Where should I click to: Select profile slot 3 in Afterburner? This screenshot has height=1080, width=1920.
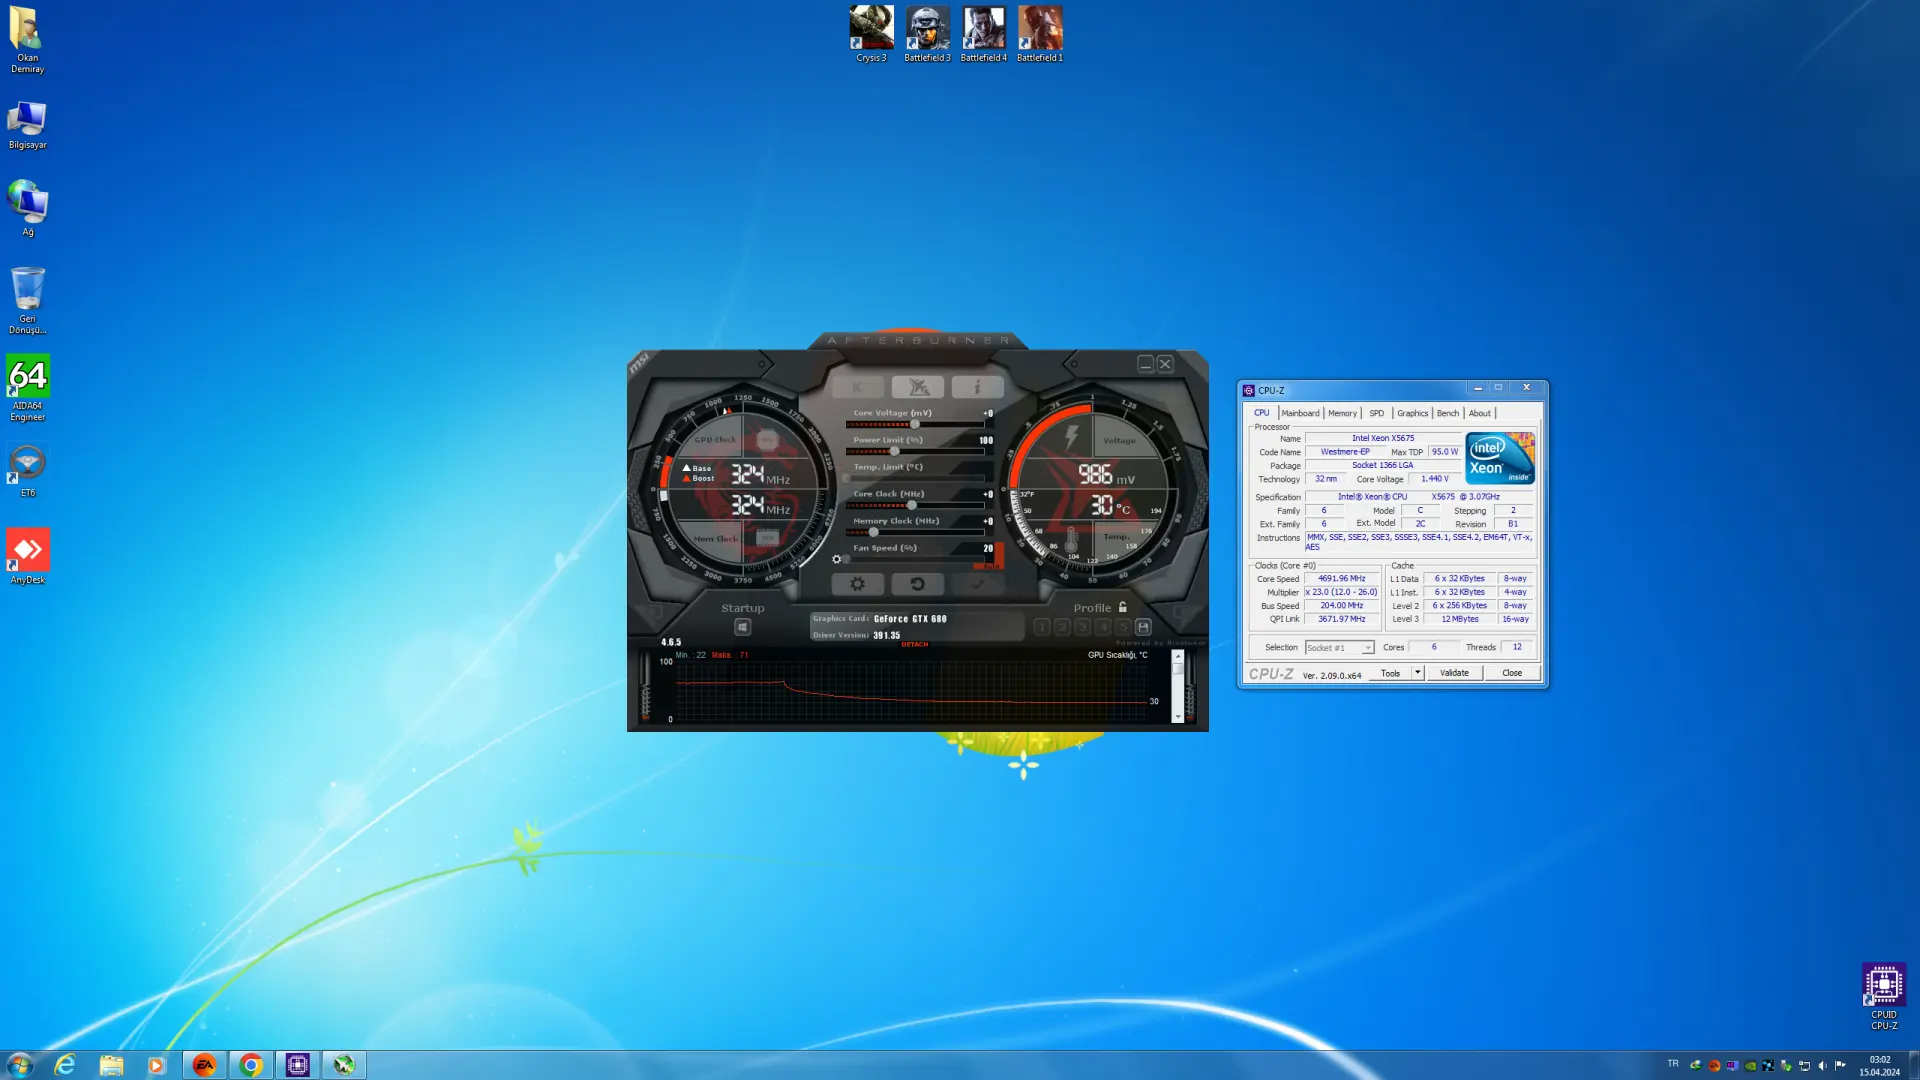pos(1082,627)
